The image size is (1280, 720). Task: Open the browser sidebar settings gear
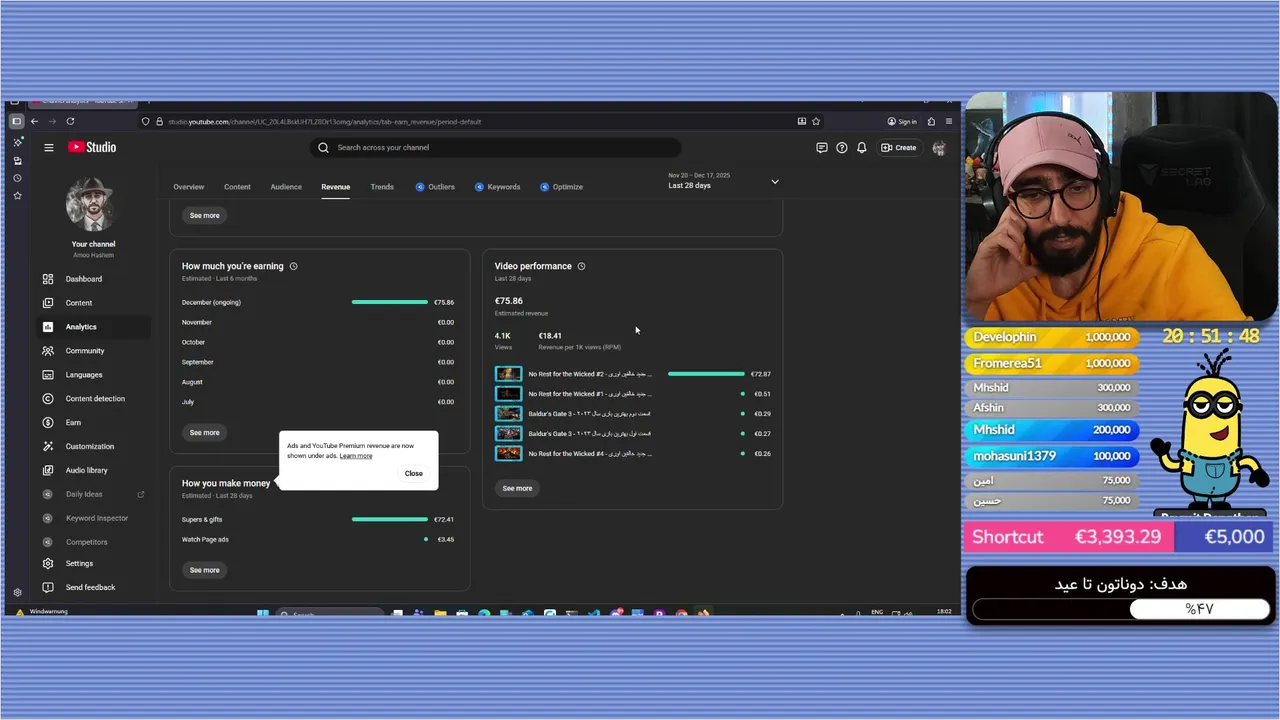coord(17,592)
